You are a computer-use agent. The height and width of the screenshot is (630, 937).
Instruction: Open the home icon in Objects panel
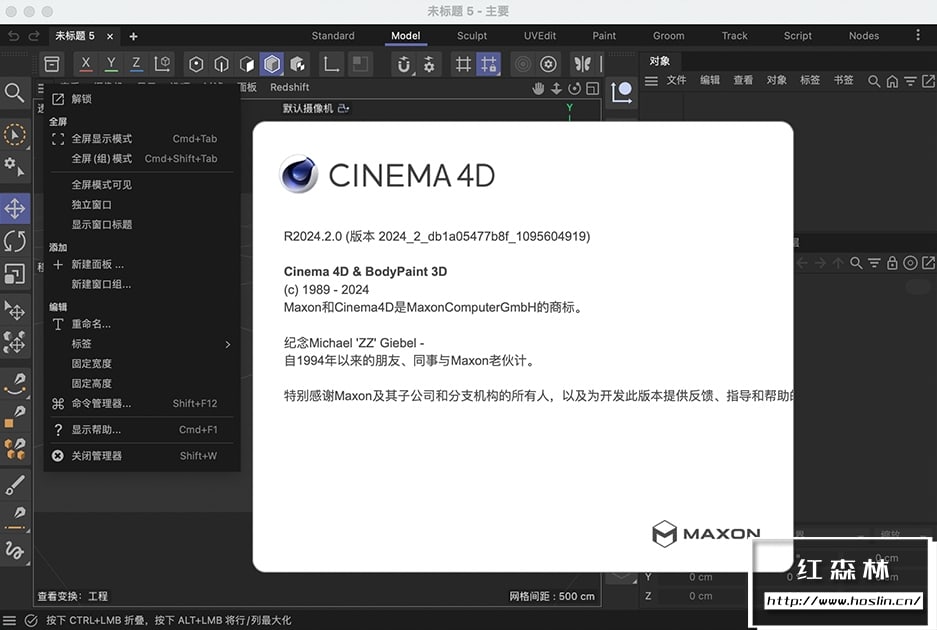click(892, 81)
